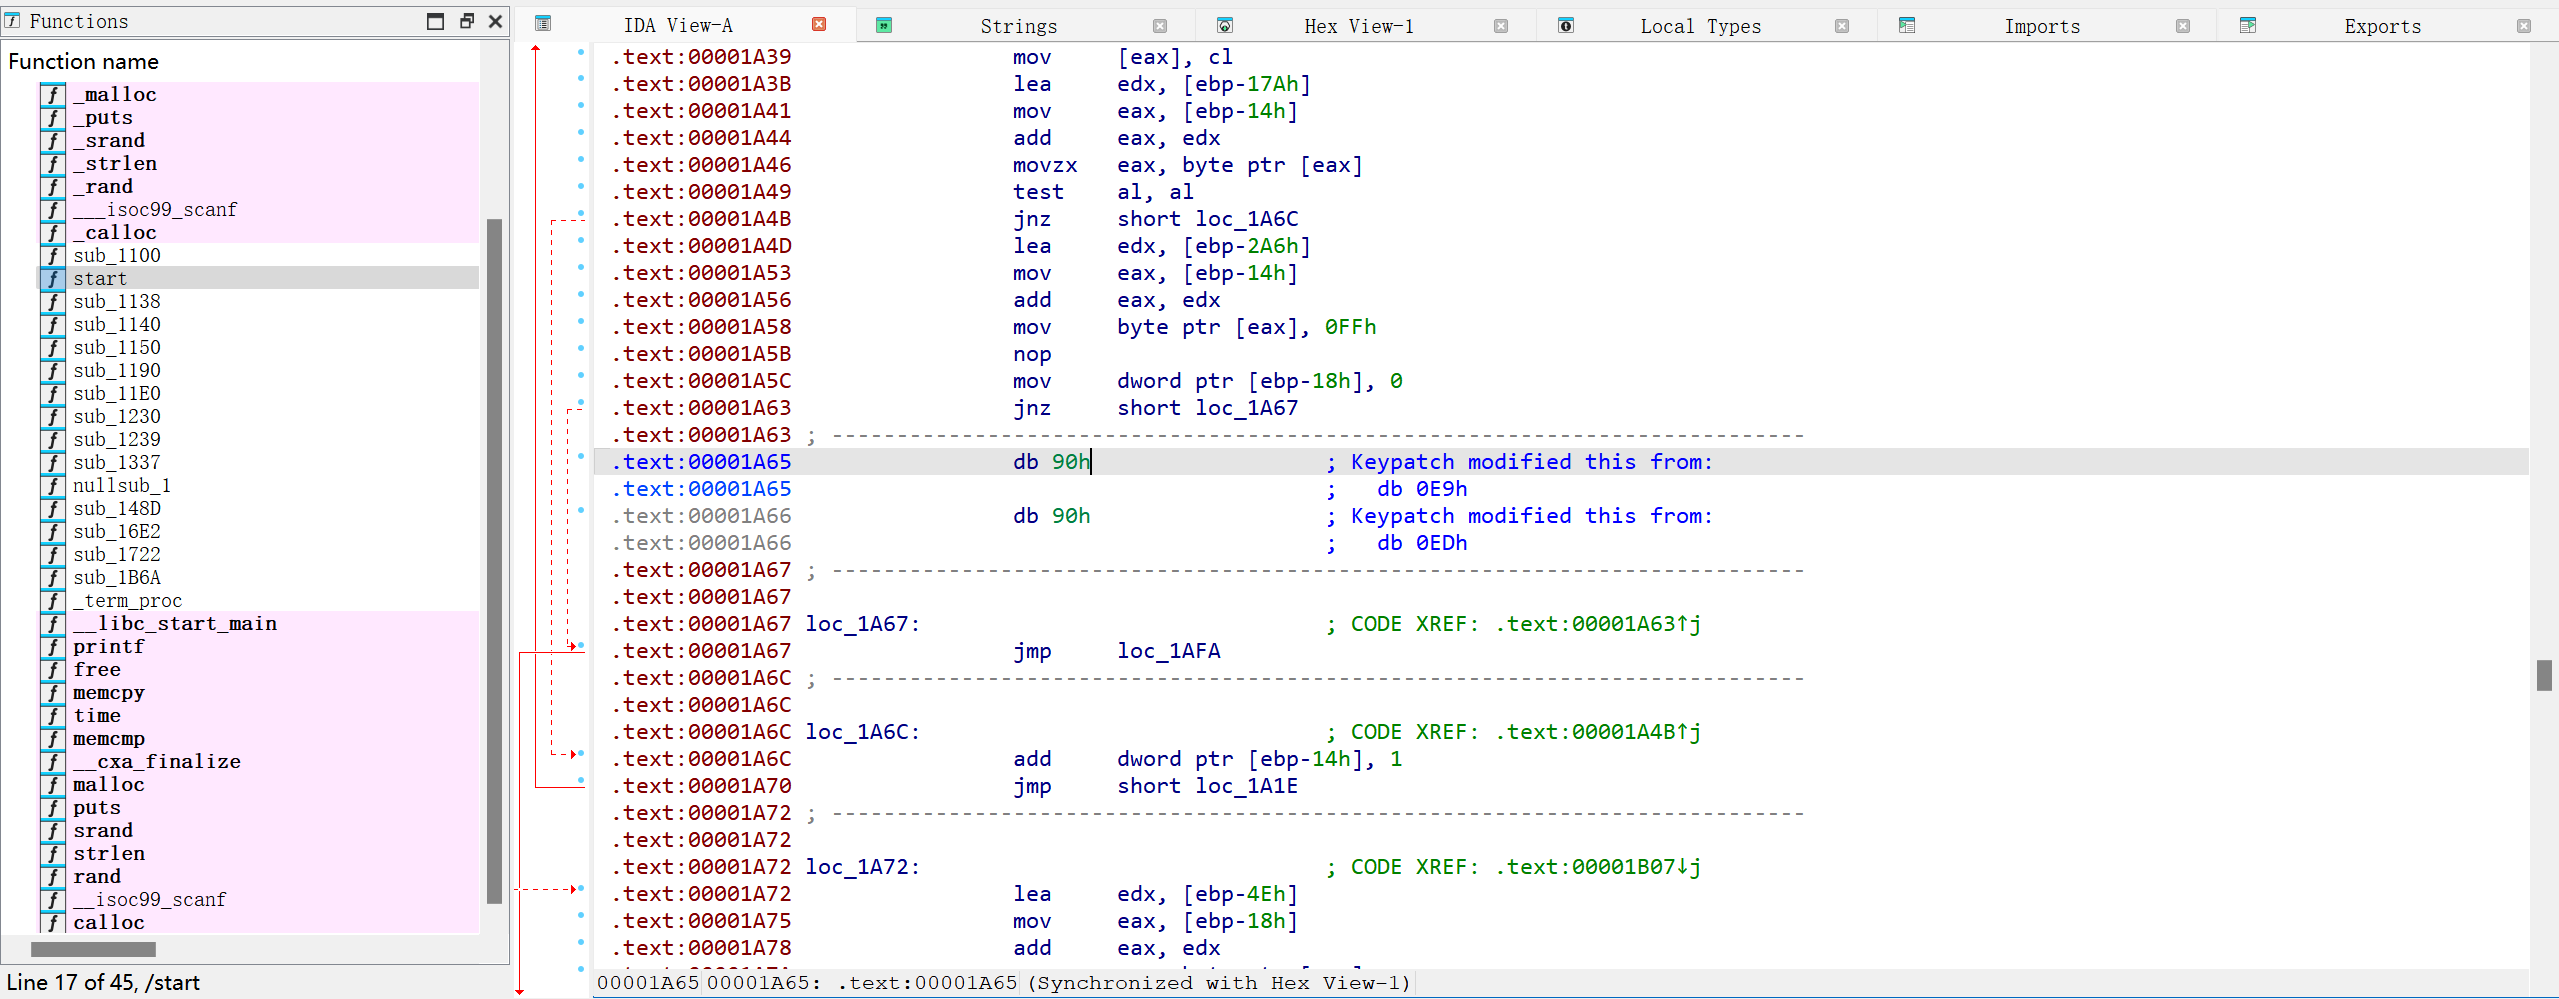Screen dimensions: 2559x999
Task: Click the Hex View-1 tab icon
Action: [1225, 25]
